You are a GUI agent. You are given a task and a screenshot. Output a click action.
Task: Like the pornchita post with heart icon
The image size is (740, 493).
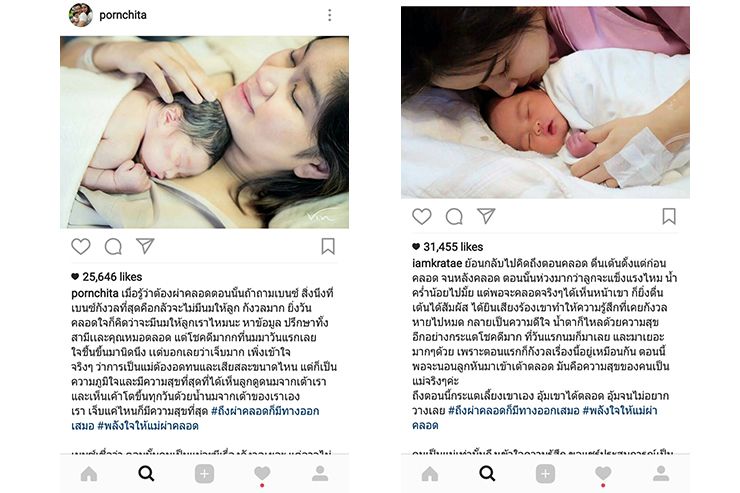(x=81, y=246)
